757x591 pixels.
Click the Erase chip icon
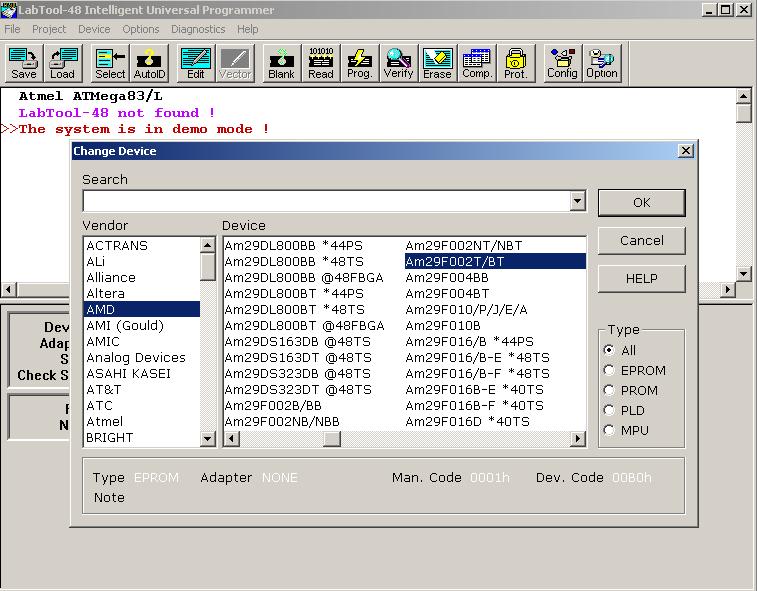(x=437, y=63)
